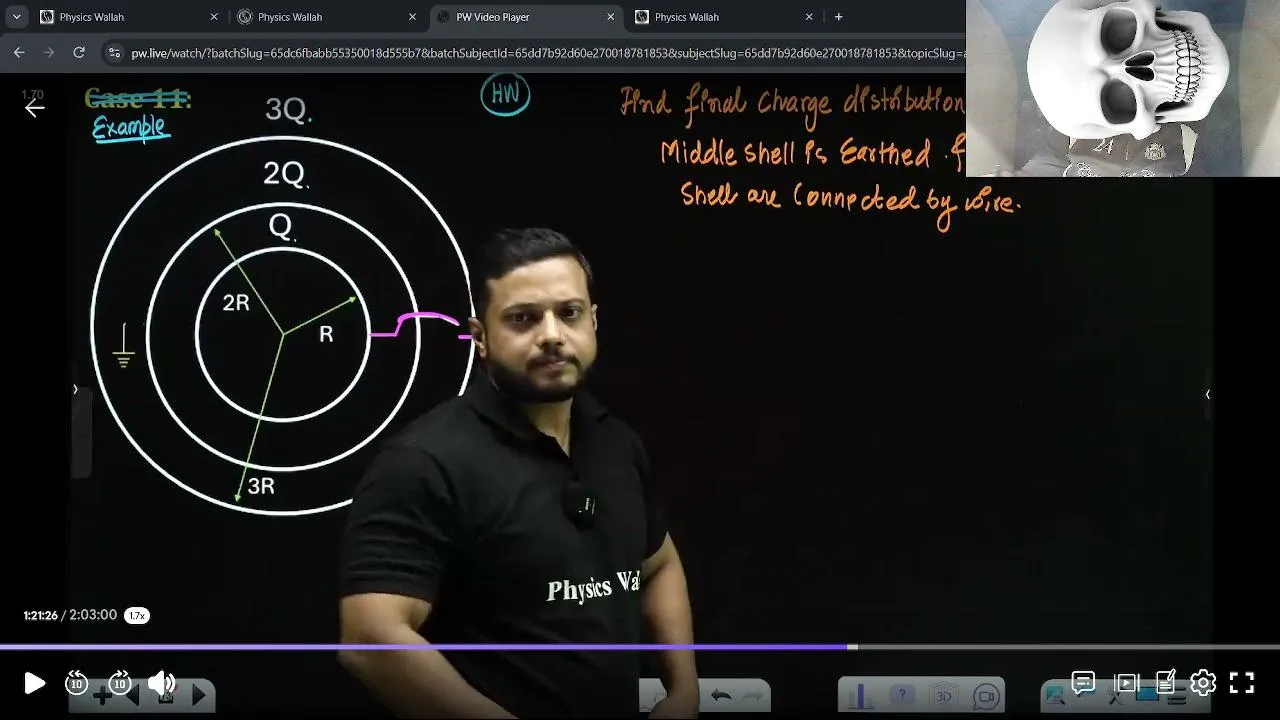Click the skull-filter webcam overlay
Viewport: 1280px width, 720px height.
pos(1123,88)
